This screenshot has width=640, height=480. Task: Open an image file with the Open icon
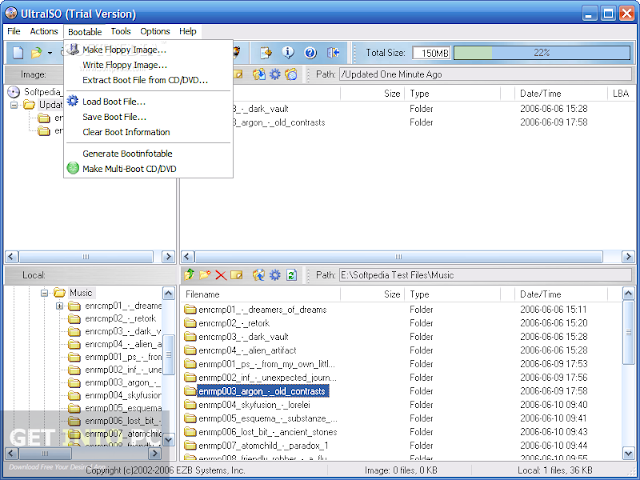click(x=36, y=53)
